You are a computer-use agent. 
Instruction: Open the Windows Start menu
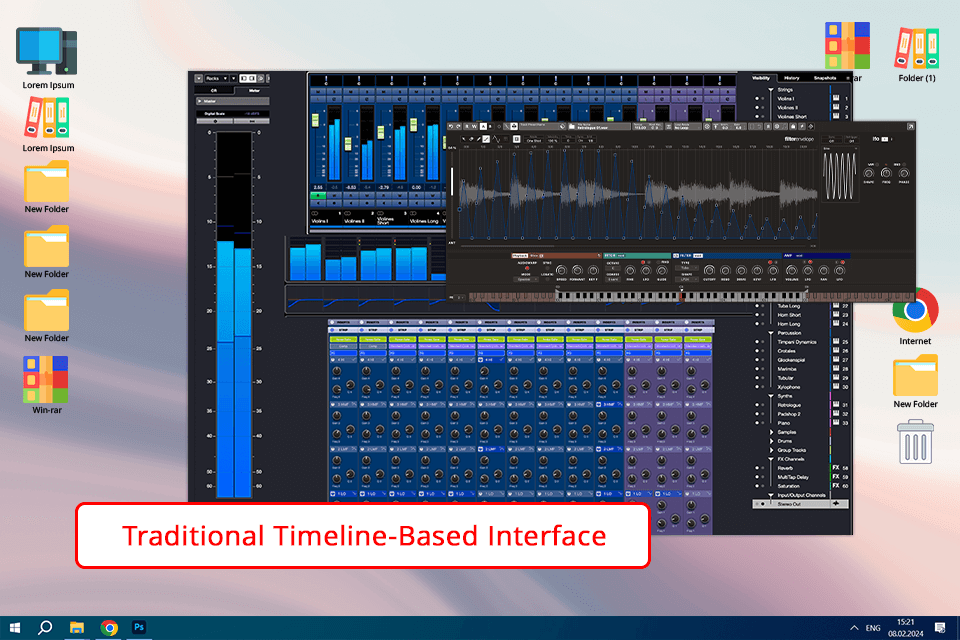tap(15, 627)
